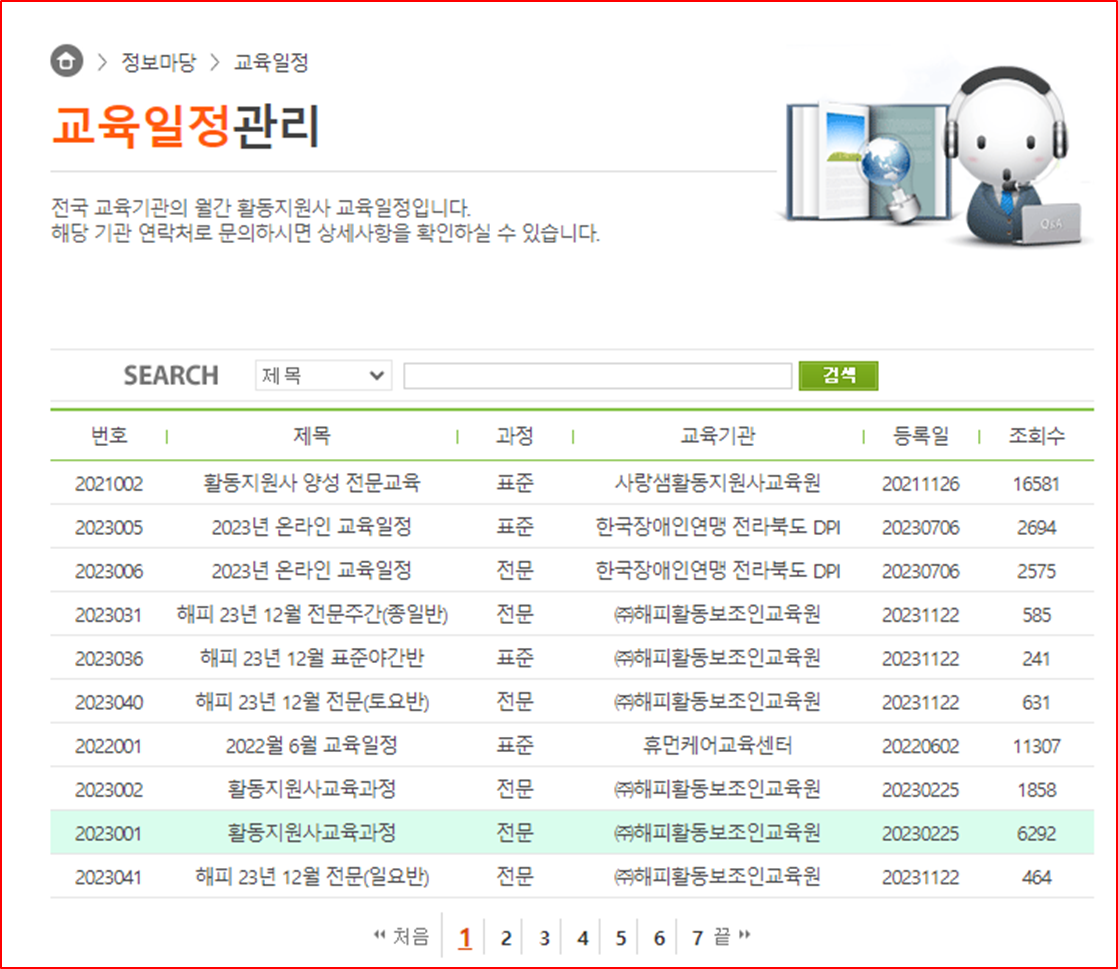Open 2023년 온라인 교육일정 row 2023006
The width and height of the screenshot is (1118, 969).
coord(312,570)
